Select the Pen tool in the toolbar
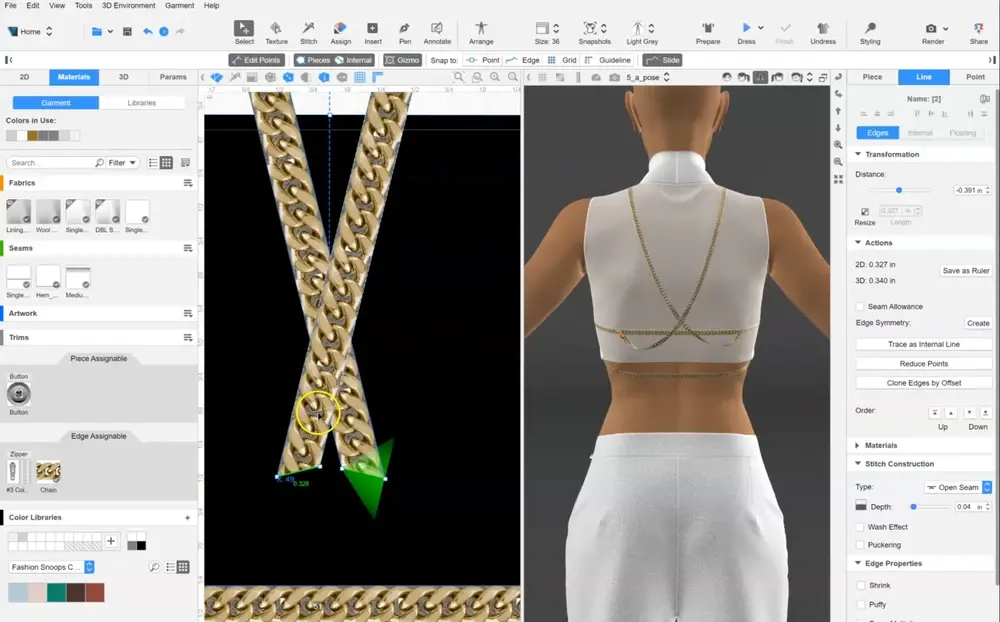 (x=404, y=30)
